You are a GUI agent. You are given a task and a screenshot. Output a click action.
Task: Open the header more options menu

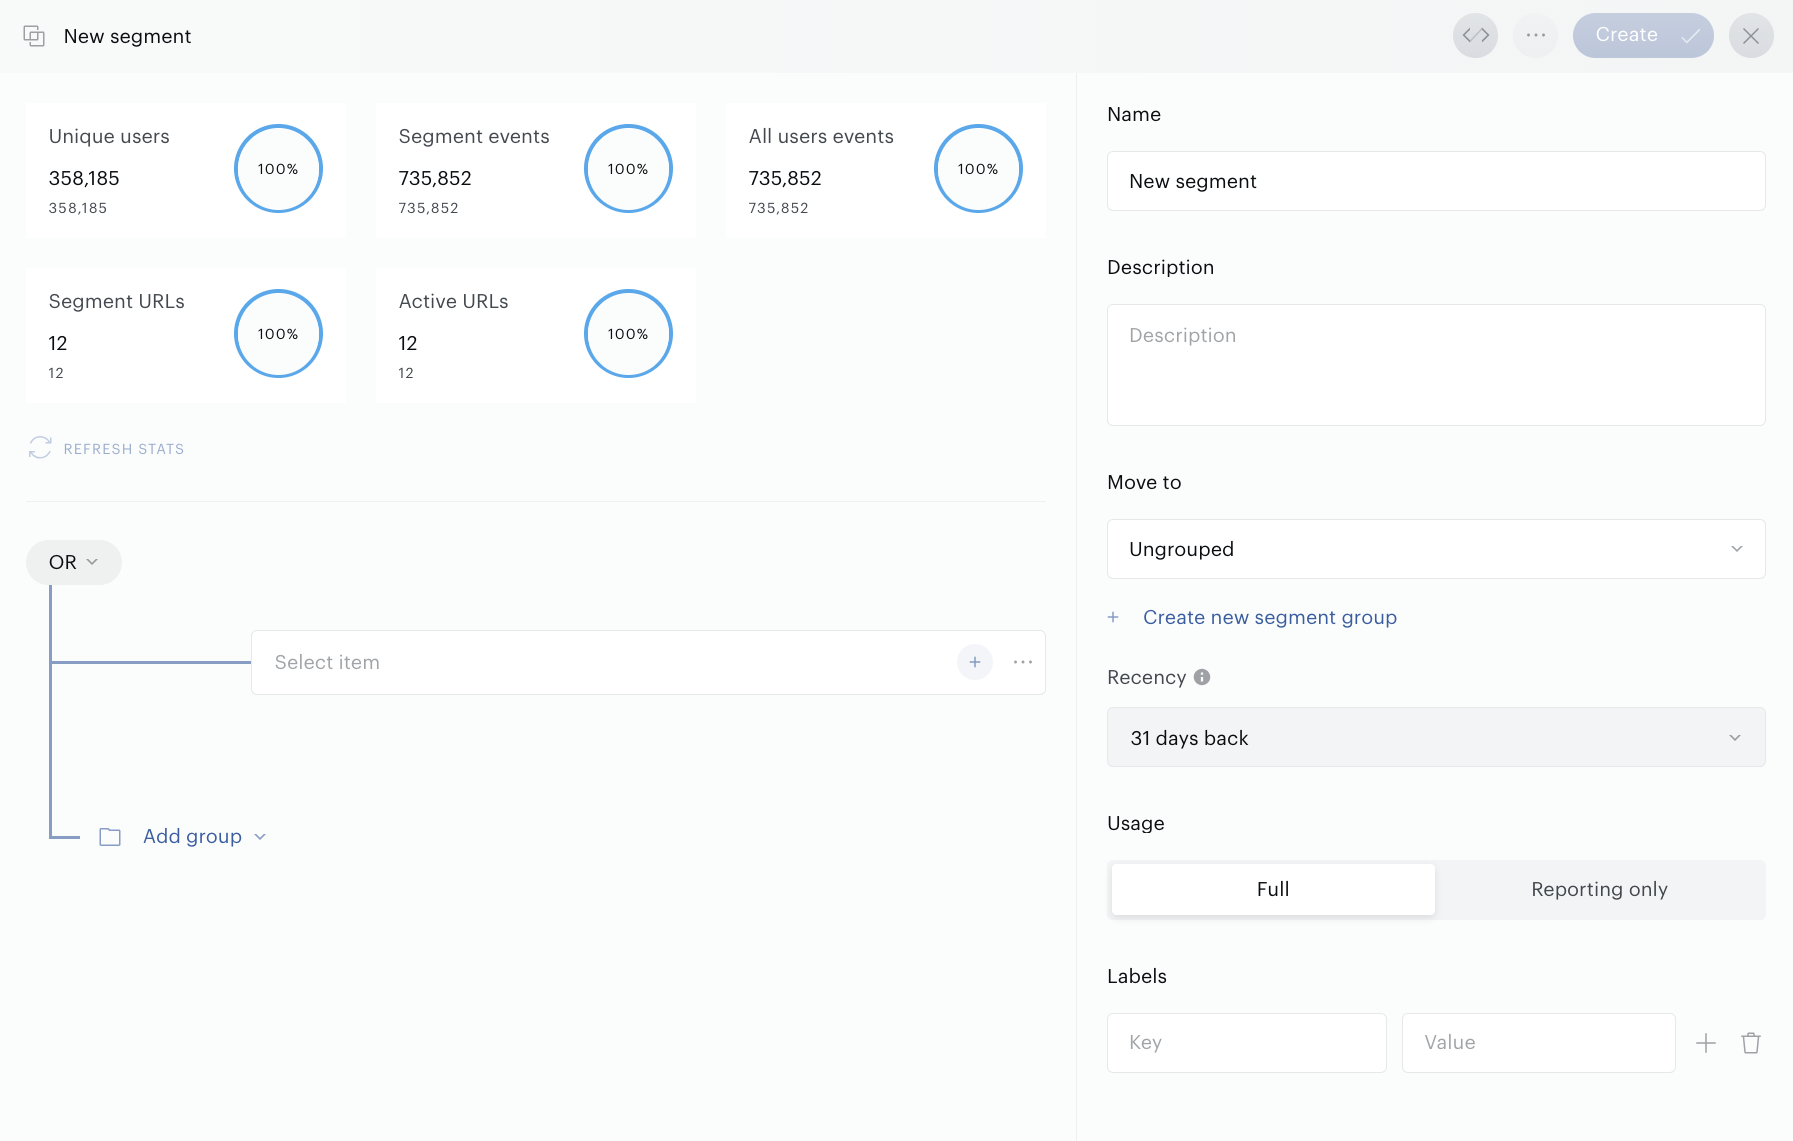[1535, 36]
